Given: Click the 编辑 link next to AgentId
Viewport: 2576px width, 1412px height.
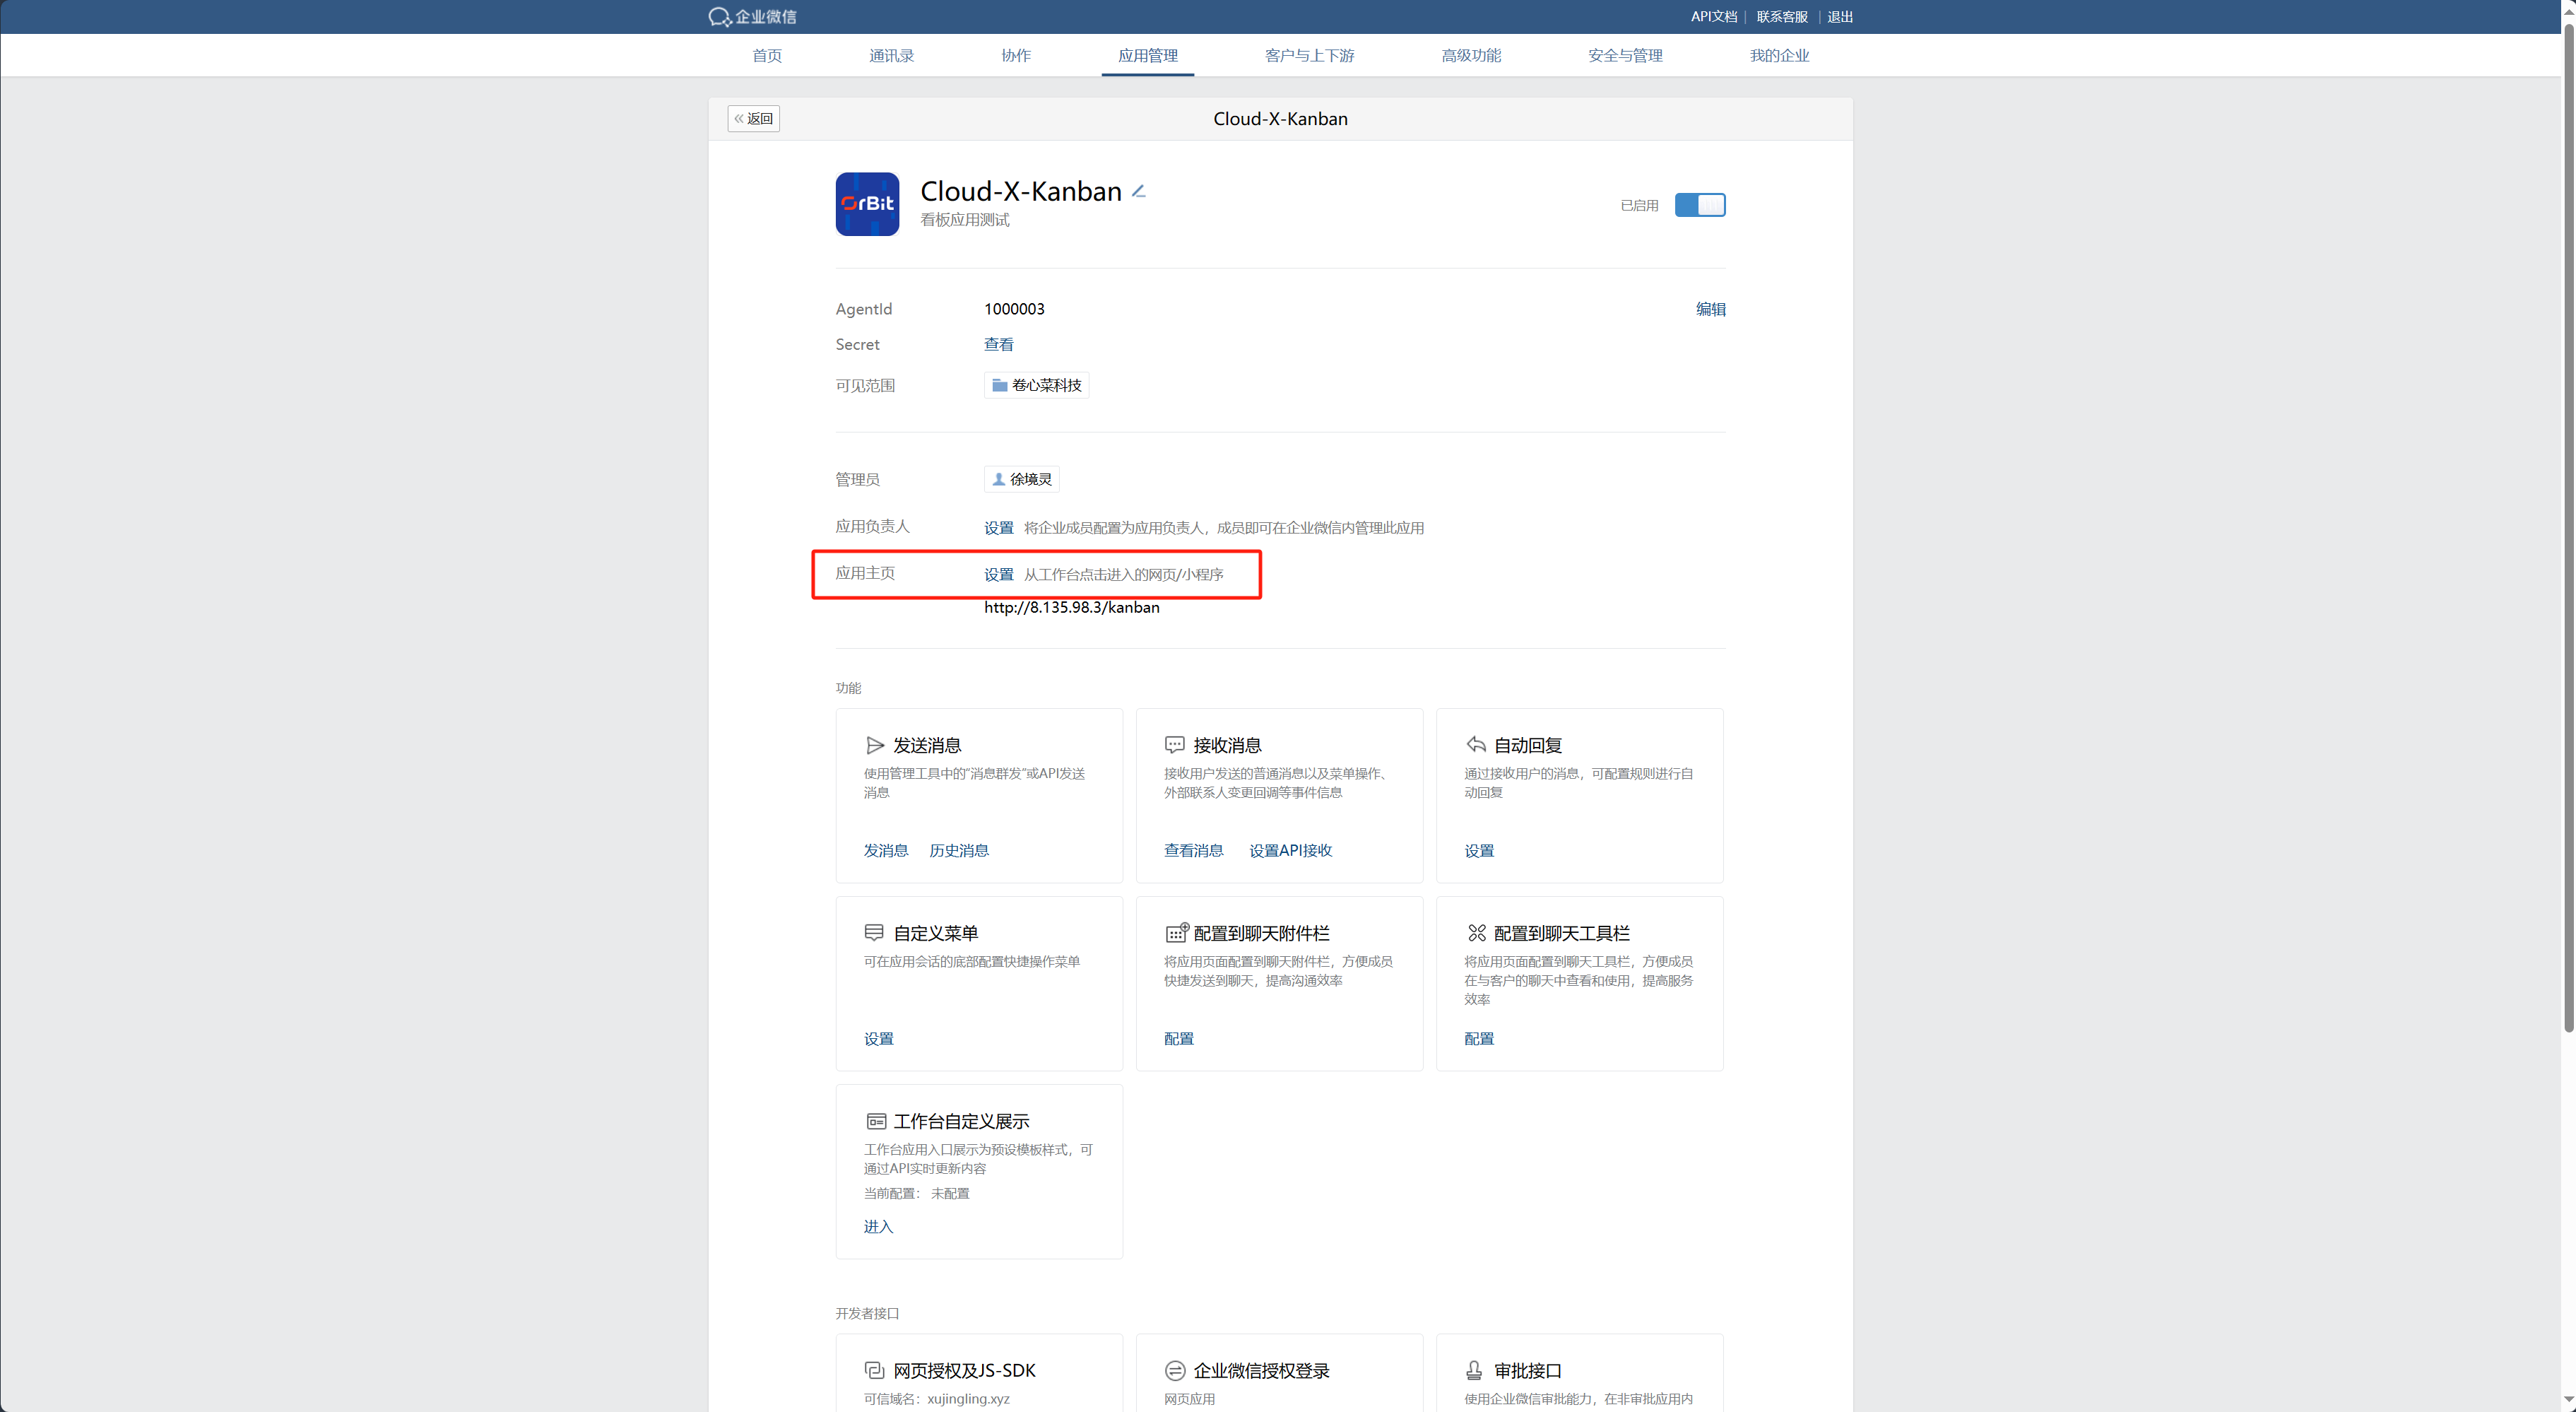Looking at the screenshot, I should coord(1710,309).
